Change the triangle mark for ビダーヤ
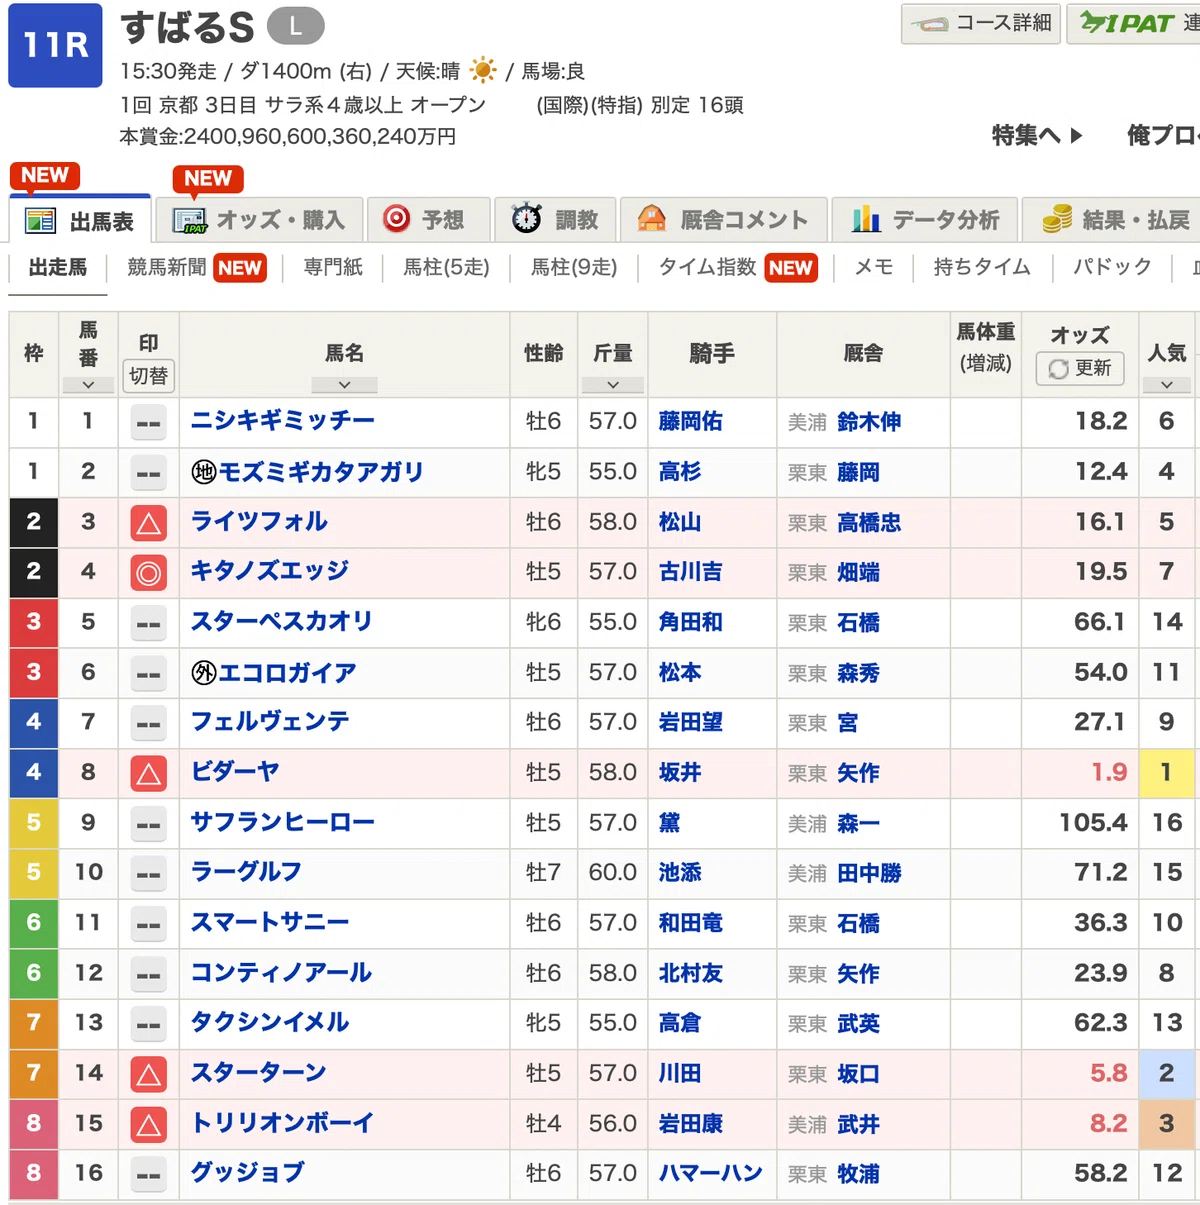Viewport: 1200px width, 1205px height. 148,773
